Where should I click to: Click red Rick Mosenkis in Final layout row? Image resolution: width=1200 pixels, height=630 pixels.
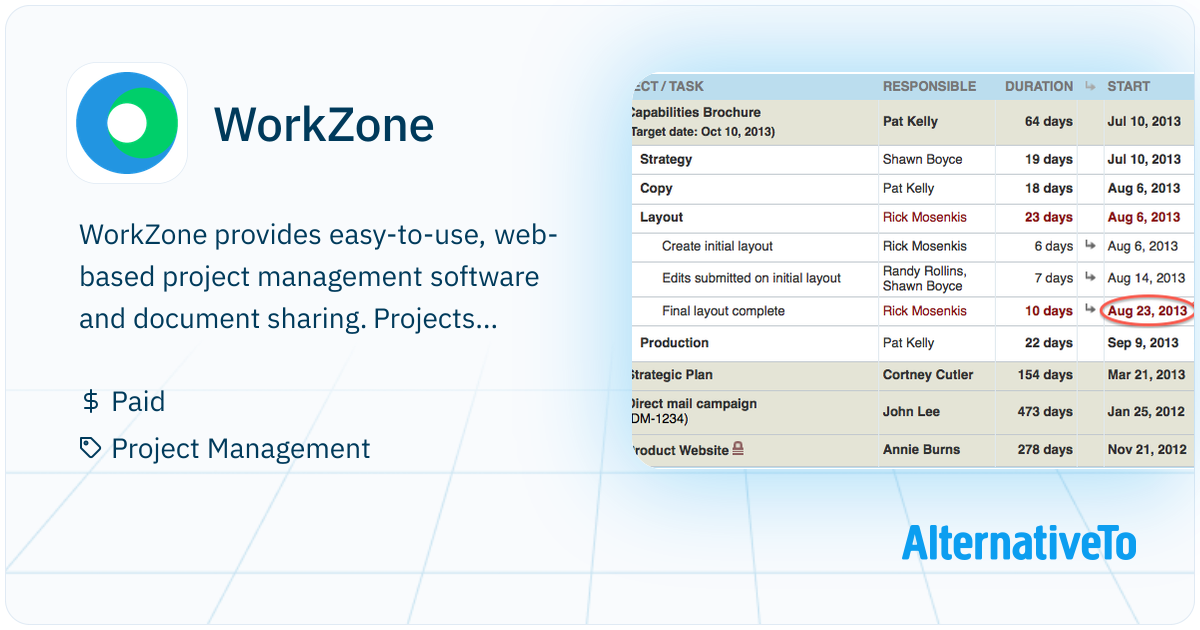(x=925, y=311)
